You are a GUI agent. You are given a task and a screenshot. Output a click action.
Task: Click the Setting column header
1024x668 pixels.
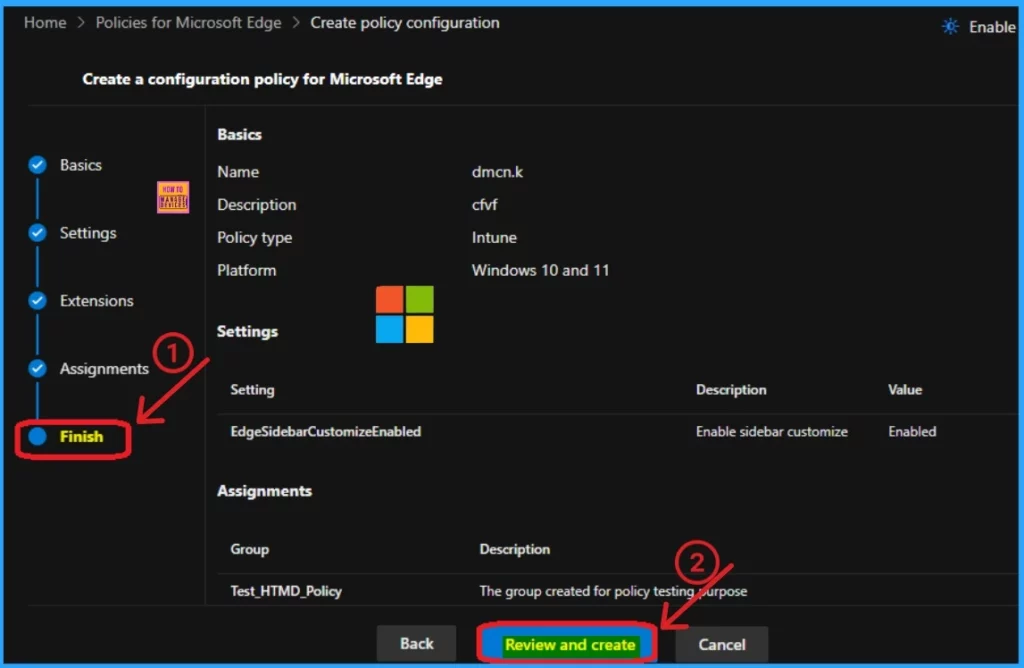tap(252, 390)
